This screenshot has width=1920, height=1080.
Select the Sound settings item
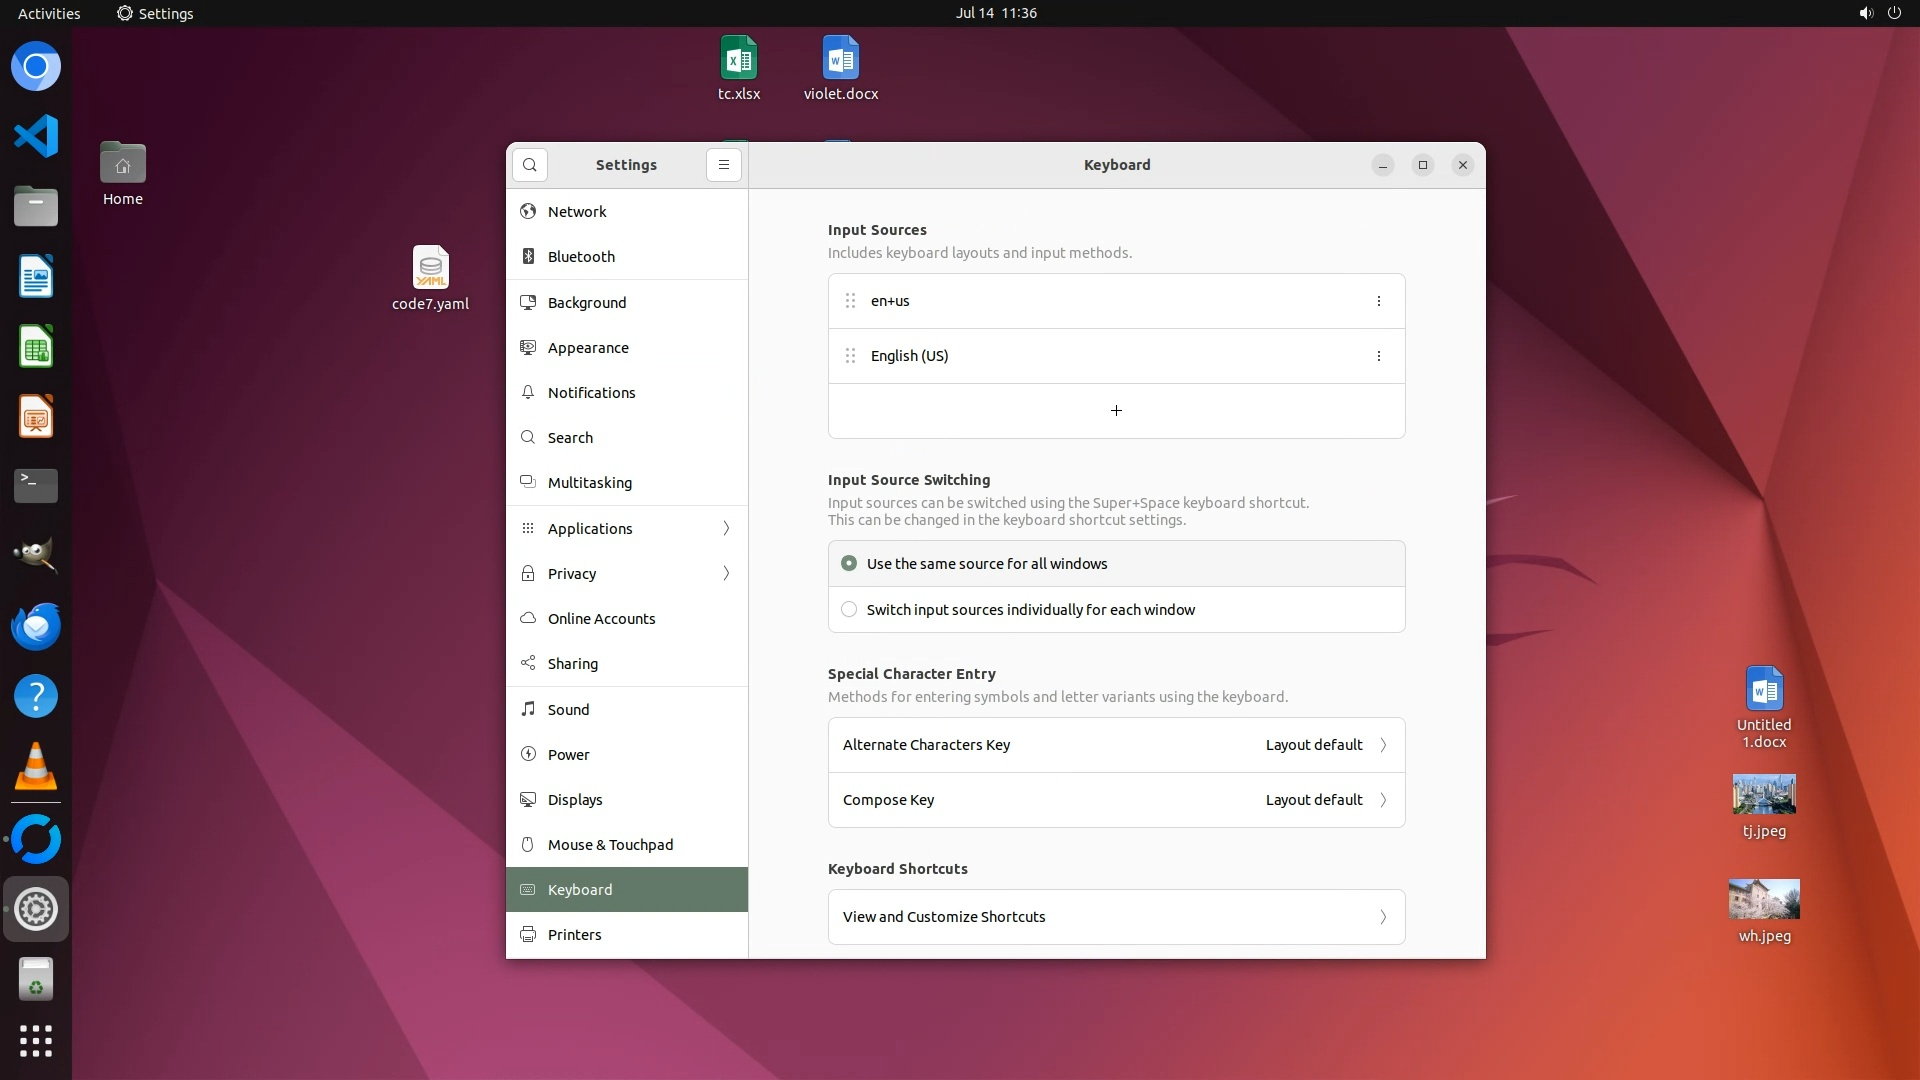coord(568,710)
